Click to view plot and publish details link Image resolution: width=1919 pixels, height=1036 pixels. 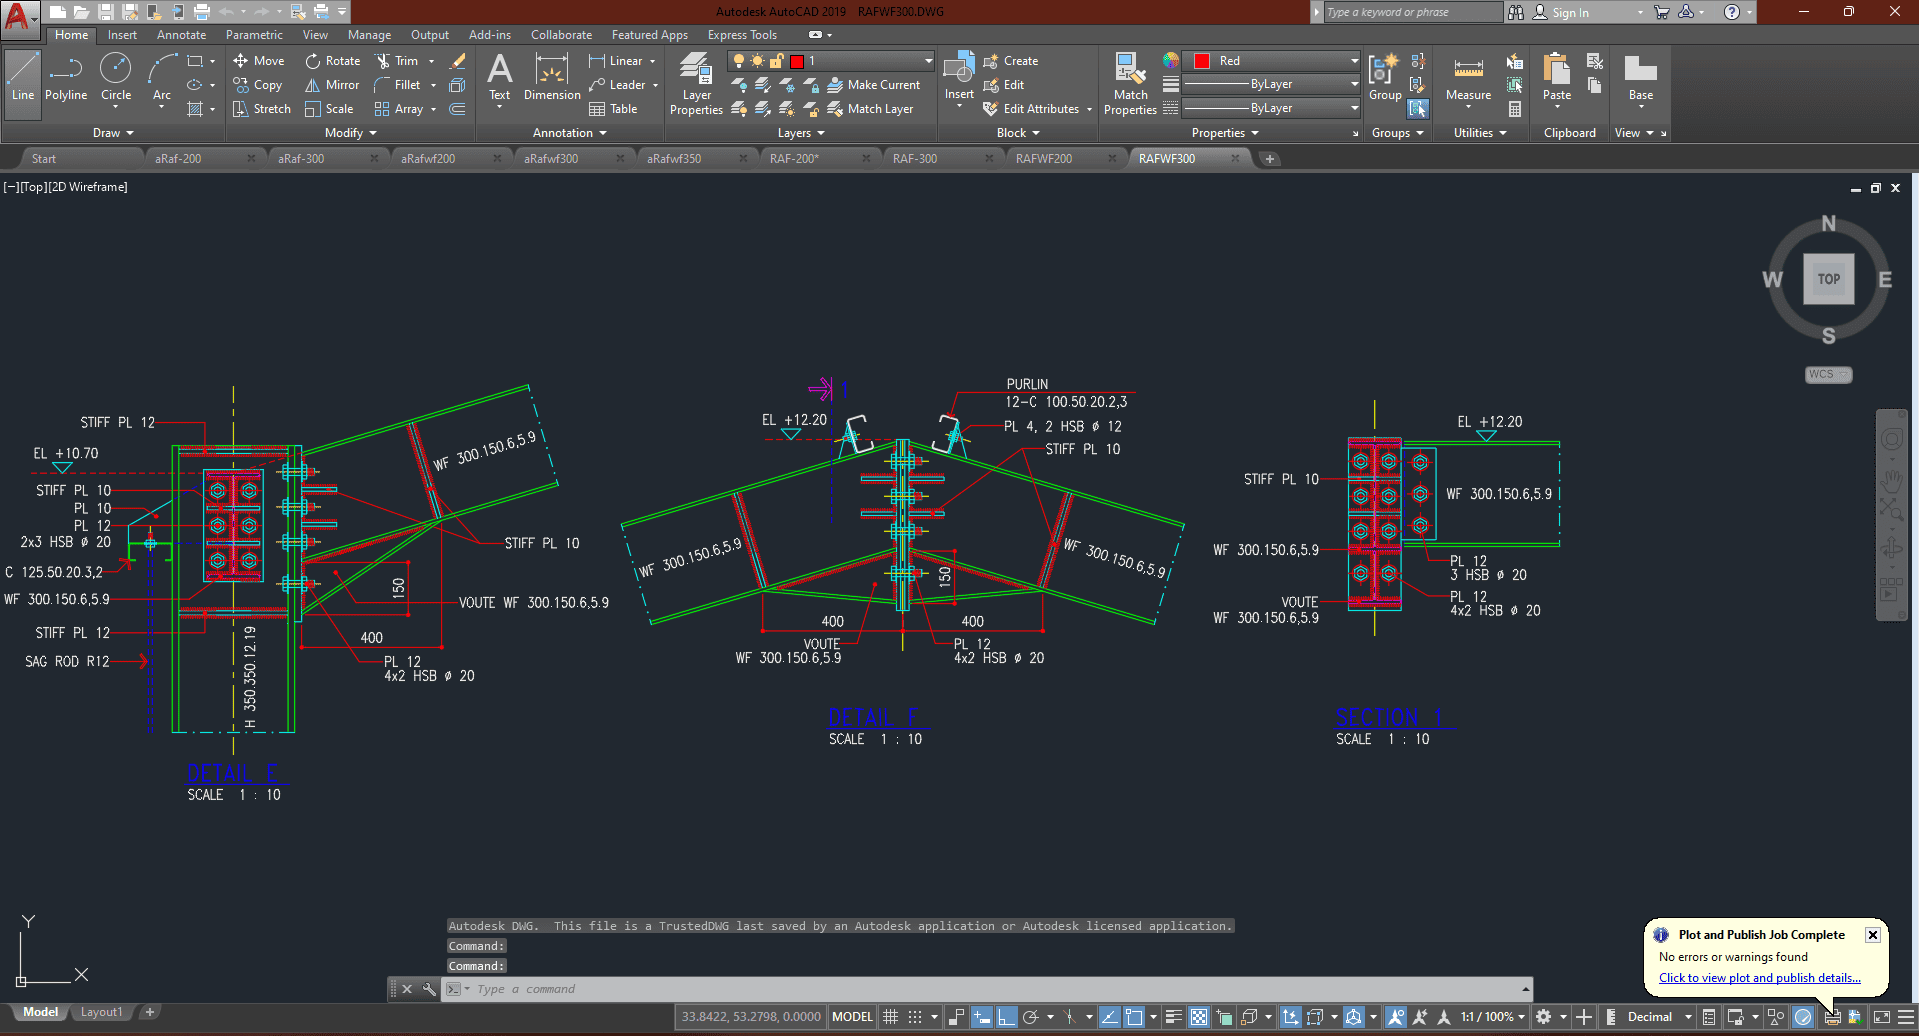[x=1759, y=978]
